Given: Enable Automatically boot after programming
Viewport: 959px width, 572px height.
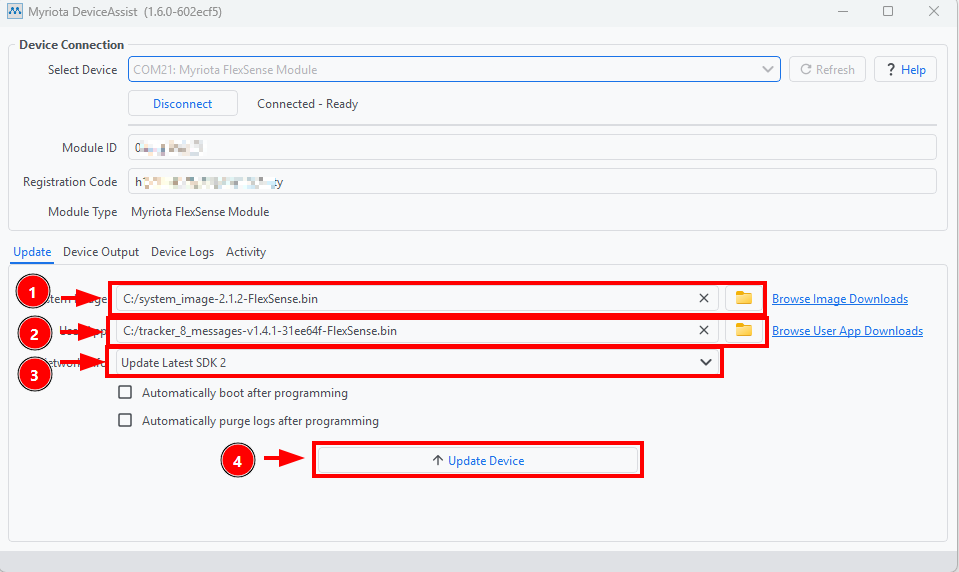Looking at the screenshot, I should pyautogui.click(x=125, y=392).
